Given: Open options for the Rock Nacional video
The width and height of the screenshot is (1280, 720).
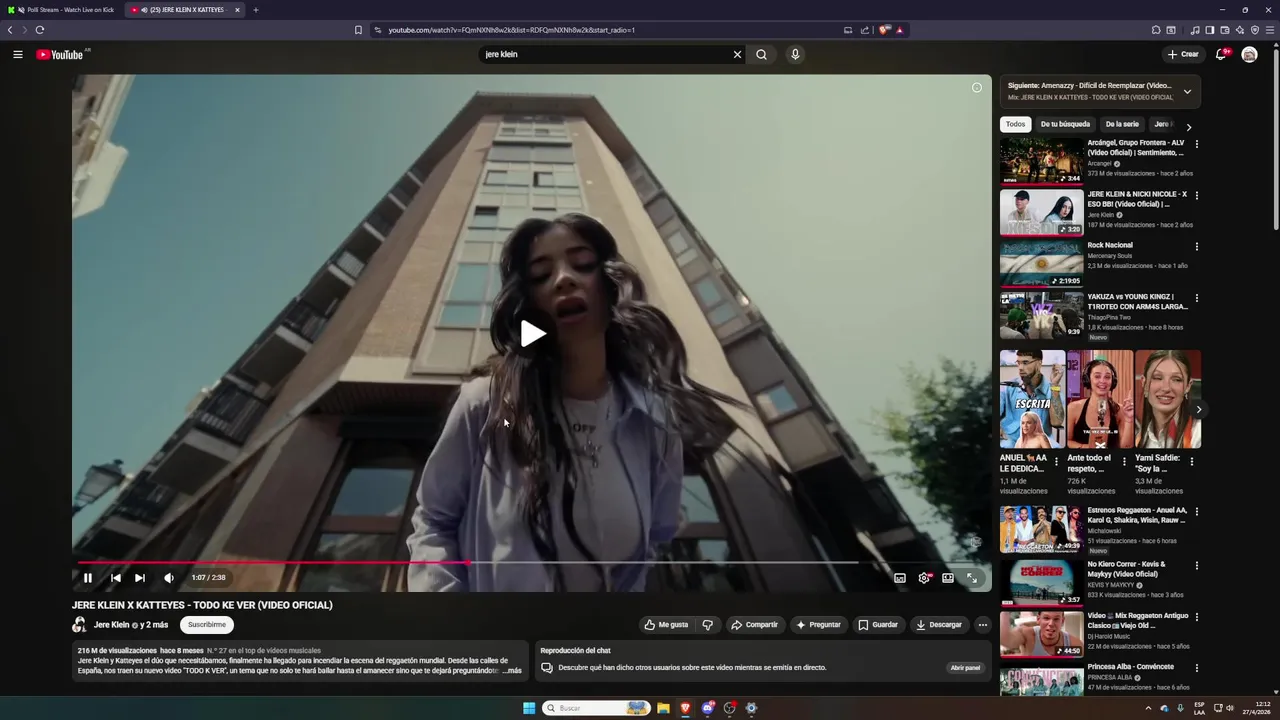Looking at the screenshot, I should pos(1197,247).
